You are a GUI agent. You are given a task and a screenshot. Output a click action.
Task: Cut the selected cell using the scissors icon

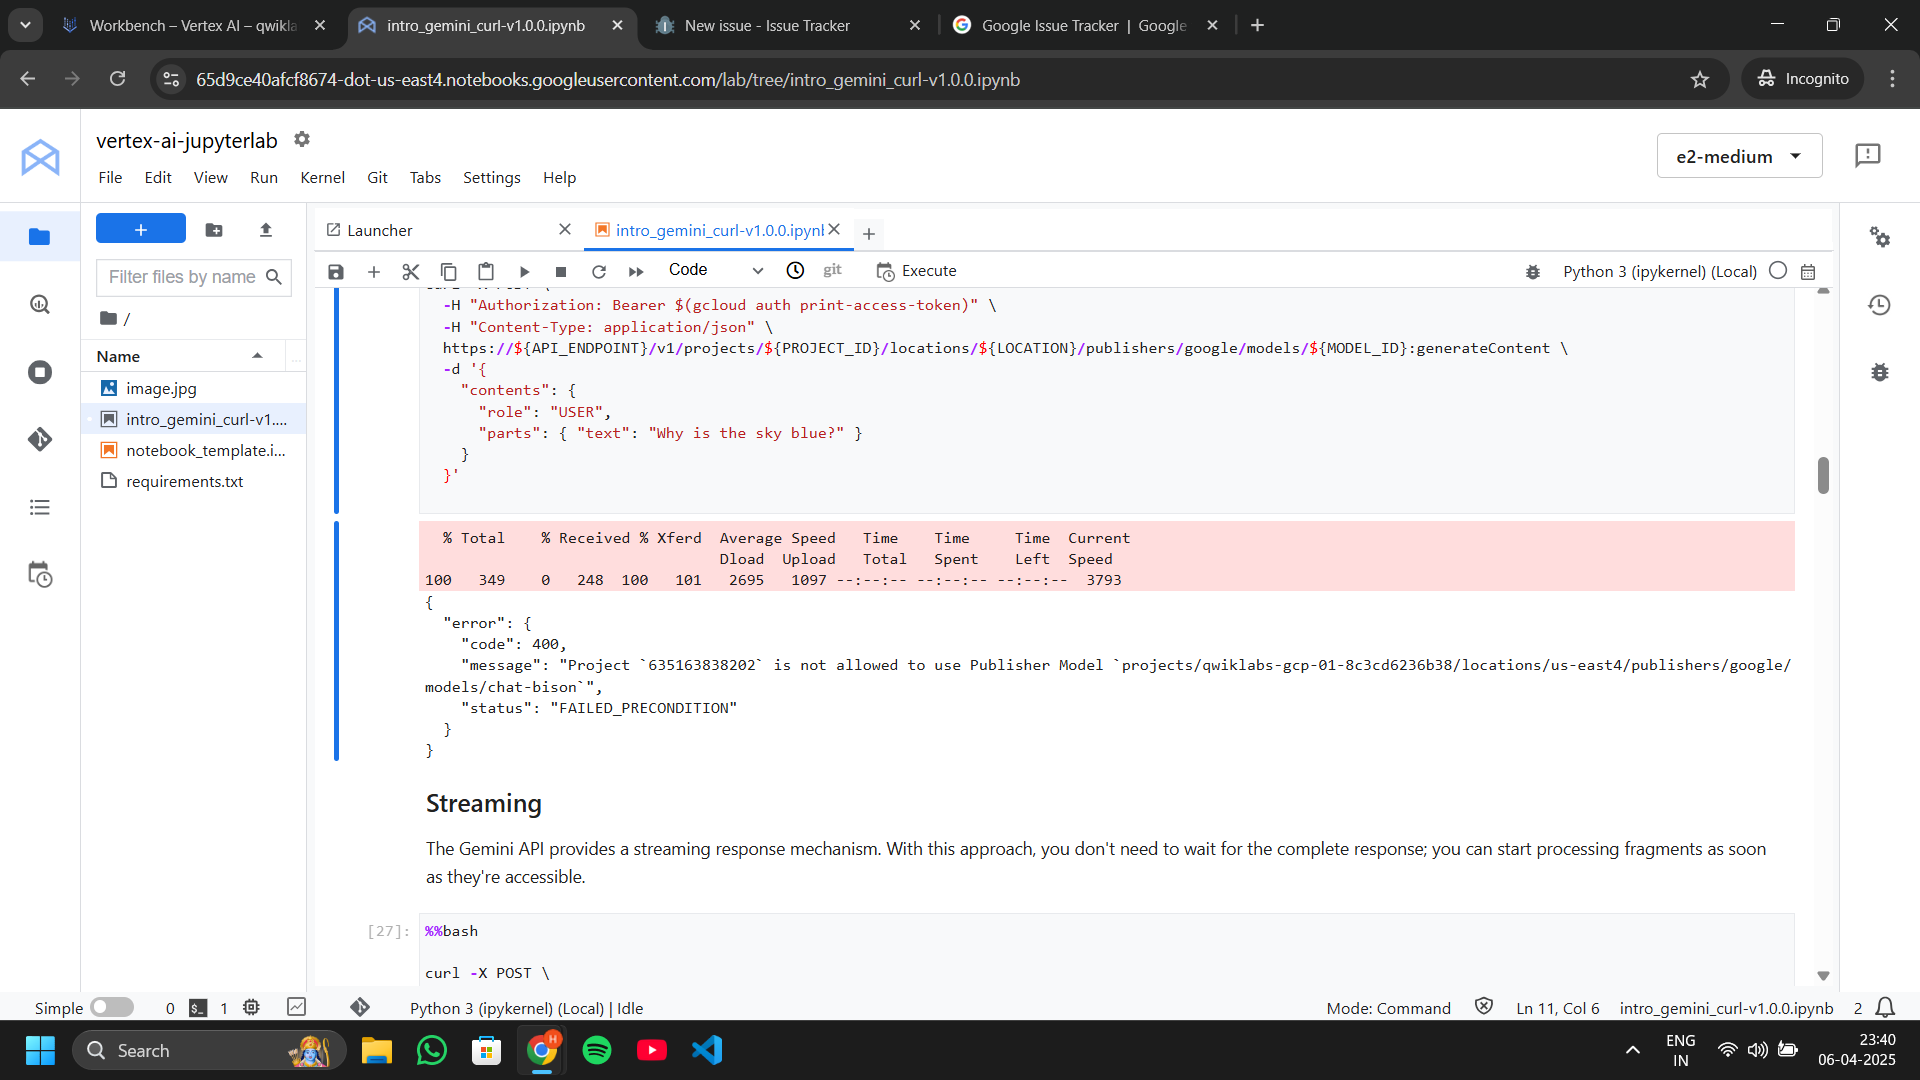[410, 271]
